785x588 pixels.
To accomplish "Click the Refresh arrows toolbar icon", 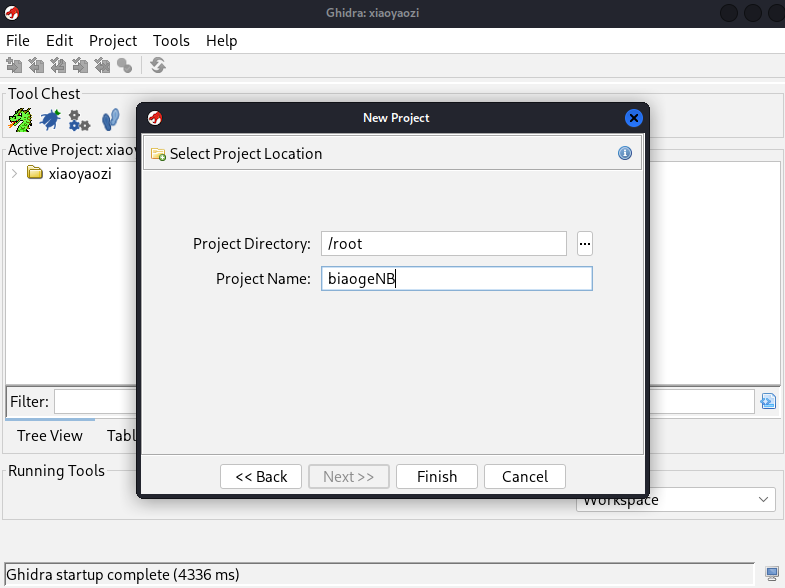I will click(x=158, y=66).
